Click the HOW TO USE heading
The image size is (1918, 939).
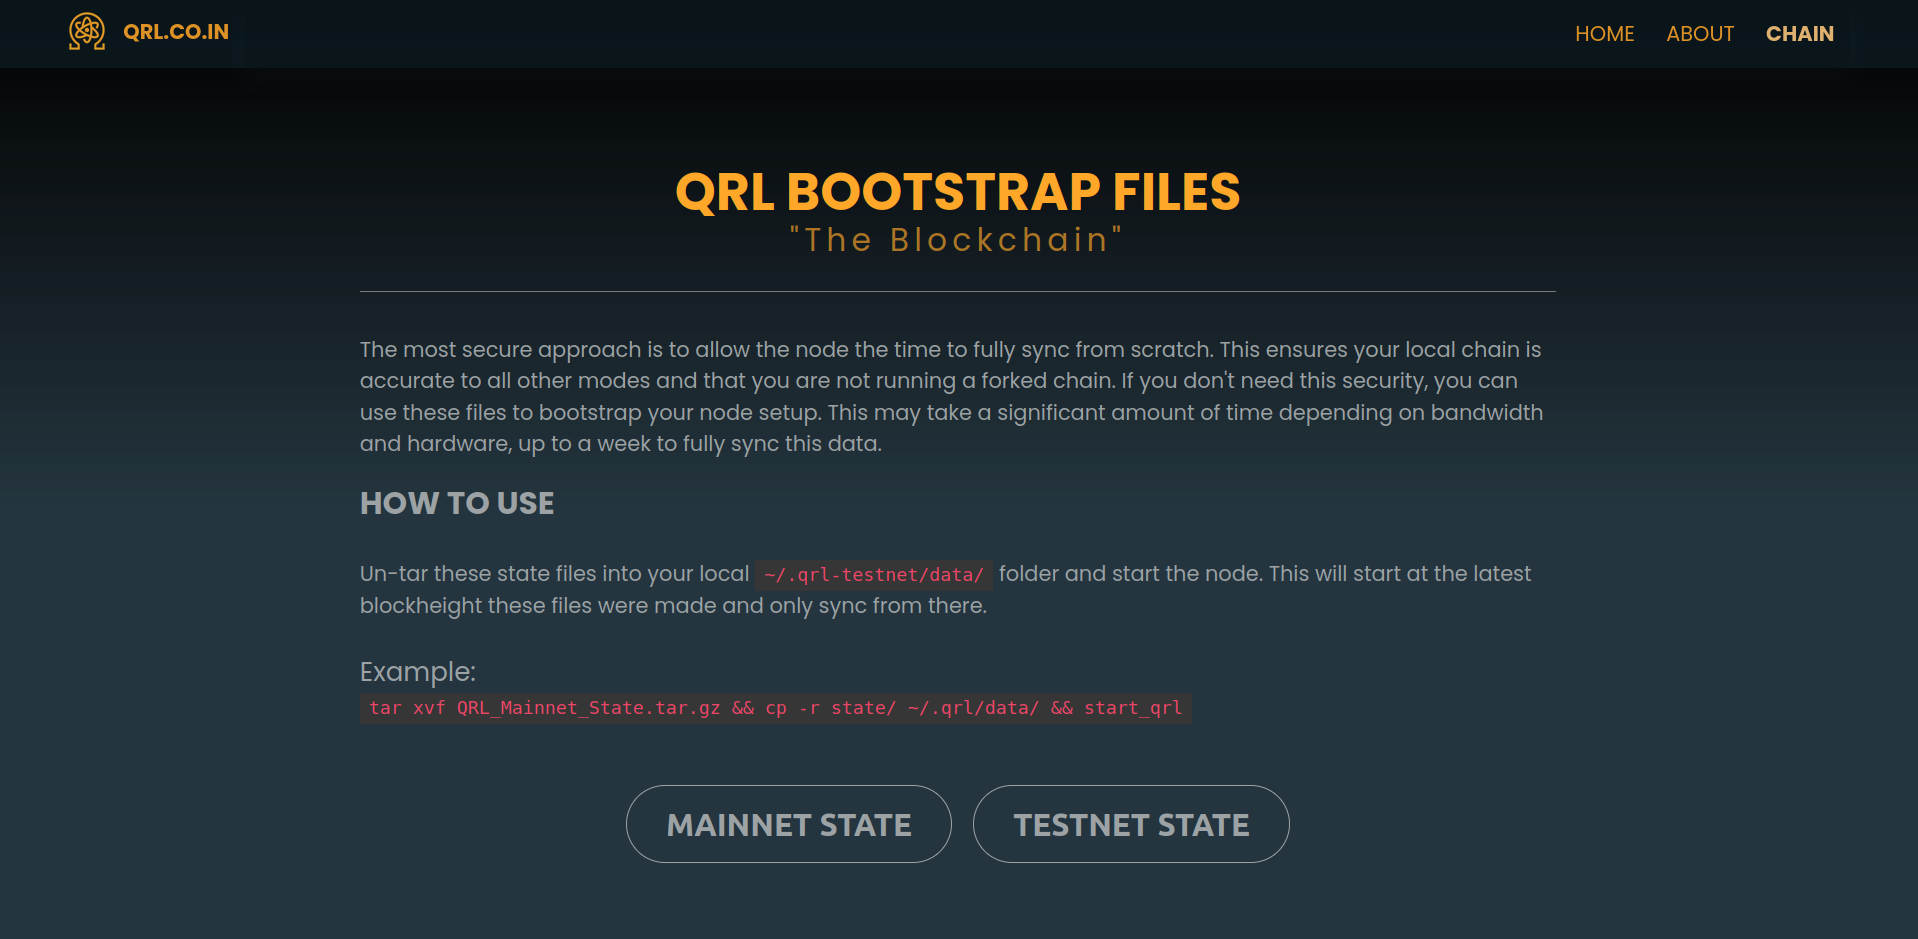coord(457,503)
